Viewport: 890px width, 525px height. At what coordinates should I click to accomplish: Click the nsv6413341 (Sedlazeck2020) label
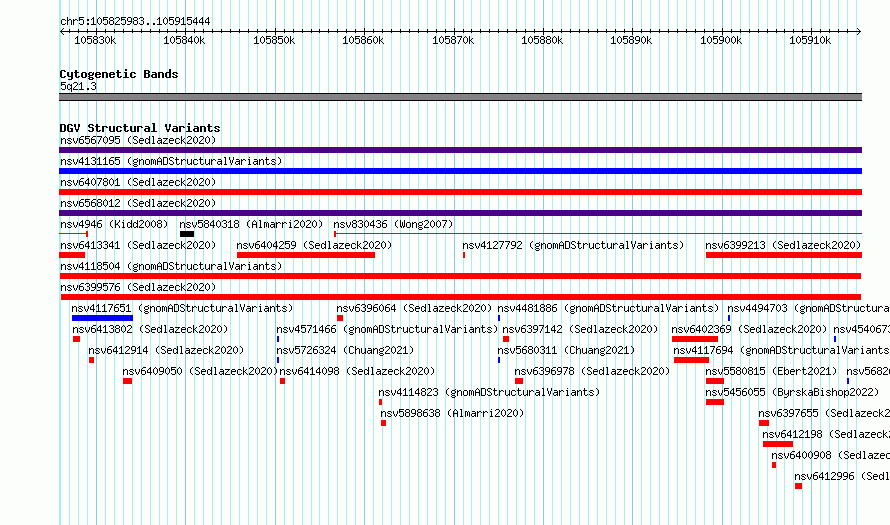[138, 245]
